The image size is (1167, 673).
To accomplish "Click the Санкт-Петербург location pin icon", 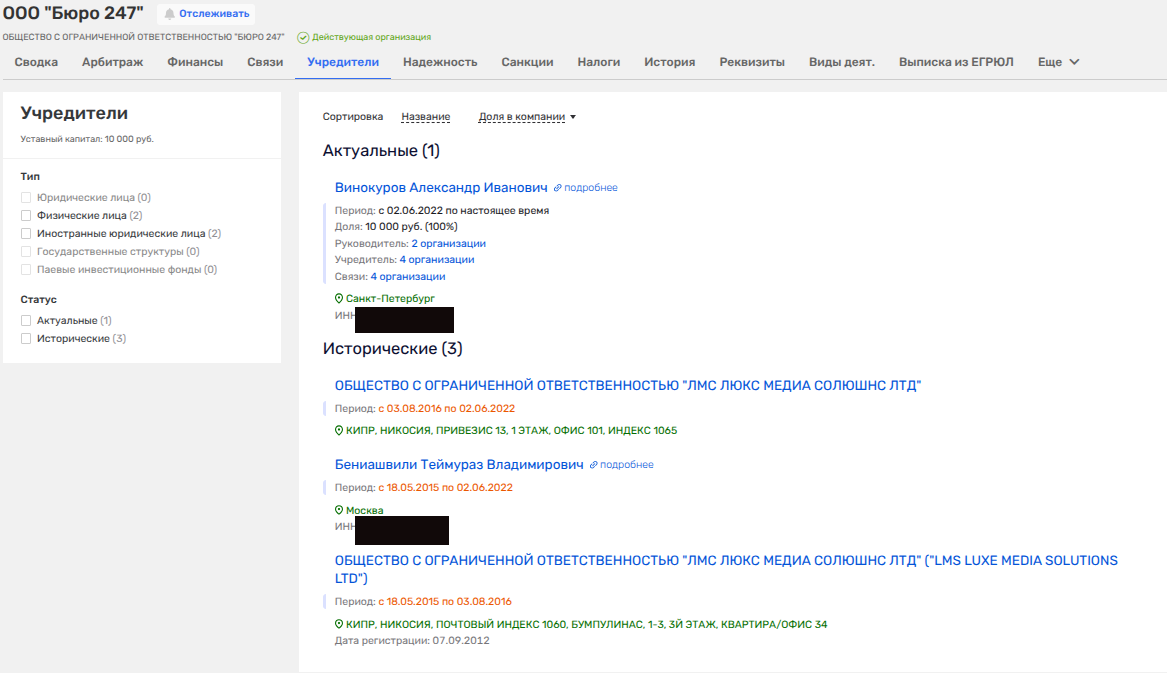I will (x=339, y=299).
